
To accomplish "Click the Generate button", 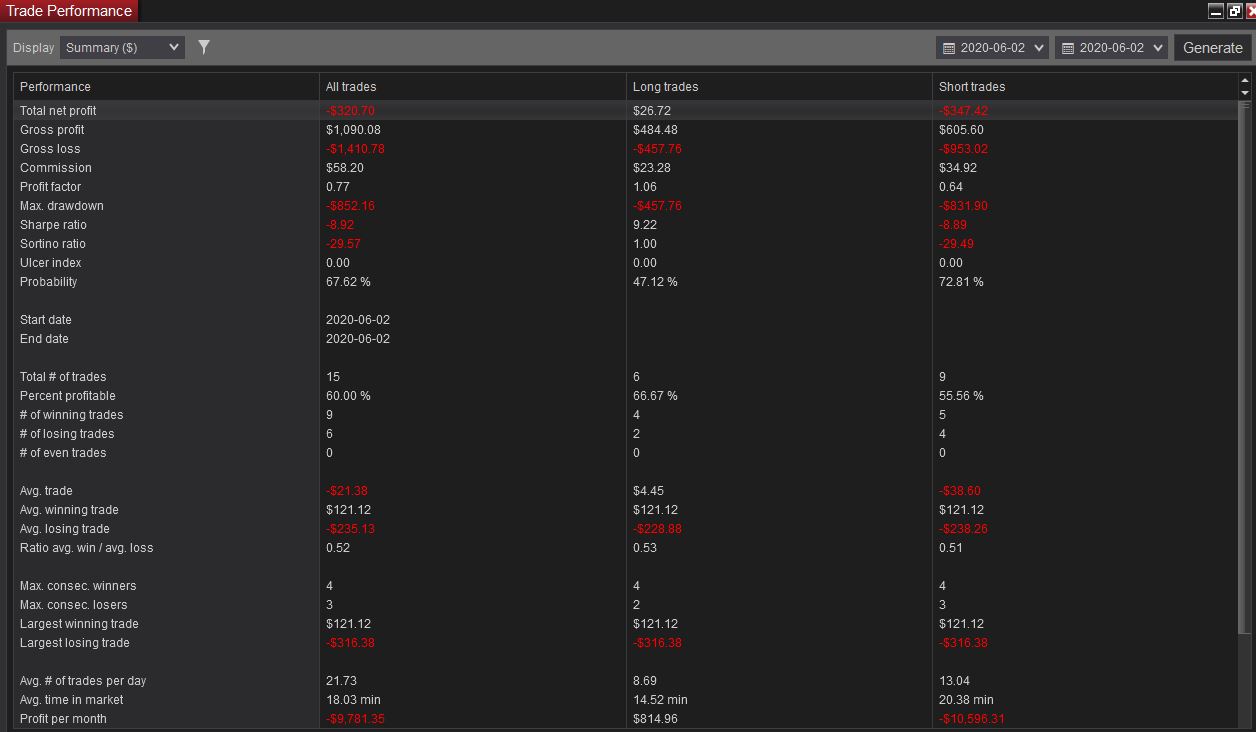I will [1212, 47].
